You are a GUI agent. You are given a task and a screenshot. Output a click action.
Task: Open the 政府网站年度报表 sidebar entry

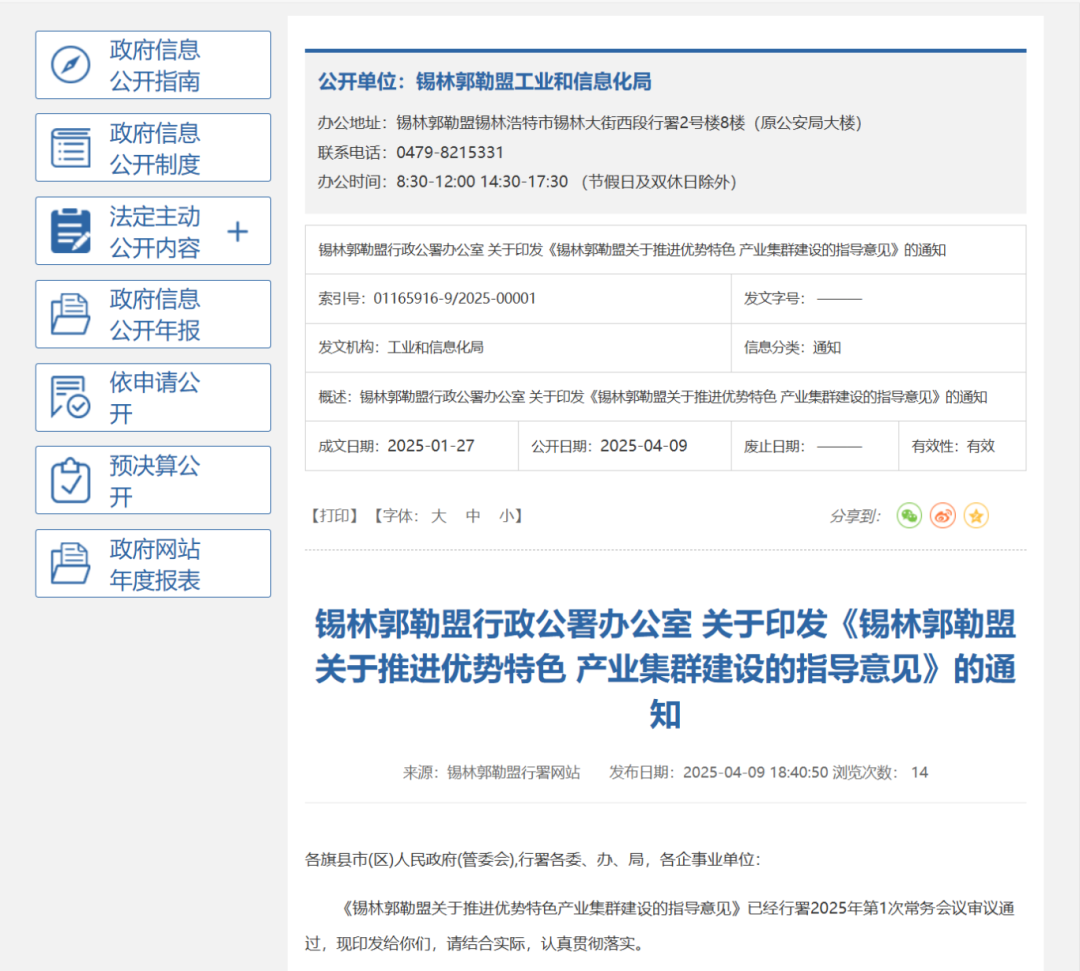(155, 563)
